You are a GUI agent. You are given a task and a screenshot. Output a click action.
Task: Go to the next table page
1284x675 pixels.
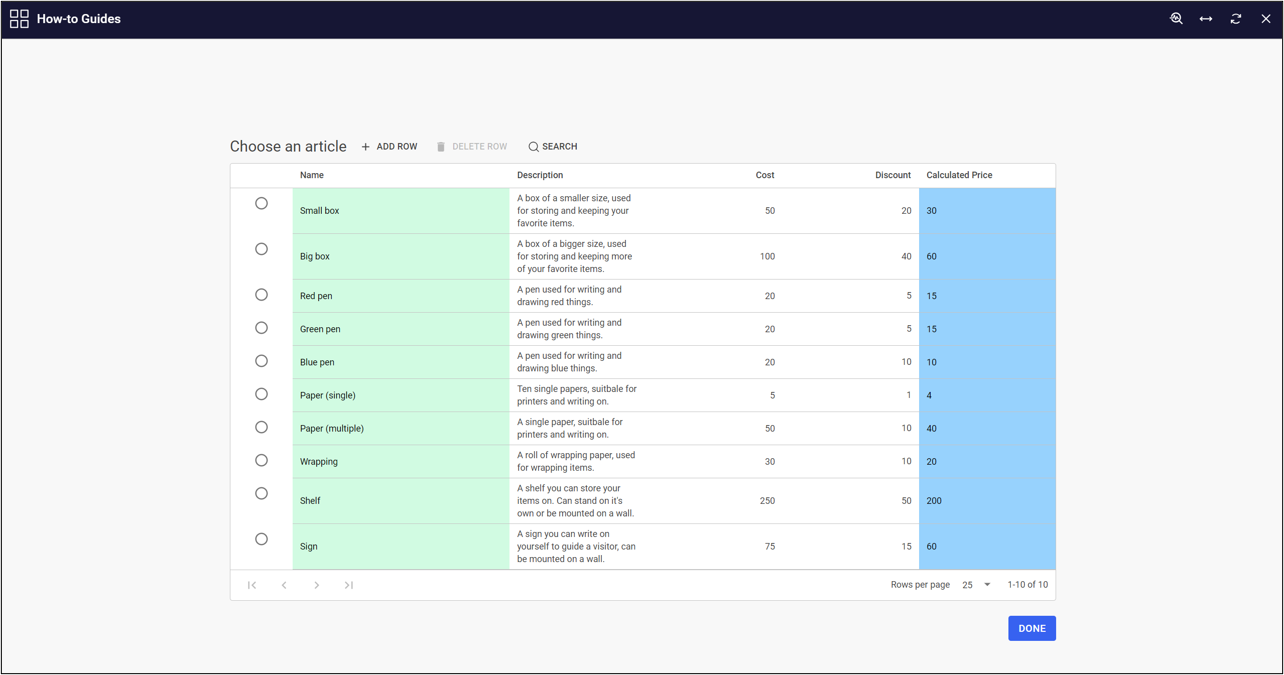coord(316,585)
